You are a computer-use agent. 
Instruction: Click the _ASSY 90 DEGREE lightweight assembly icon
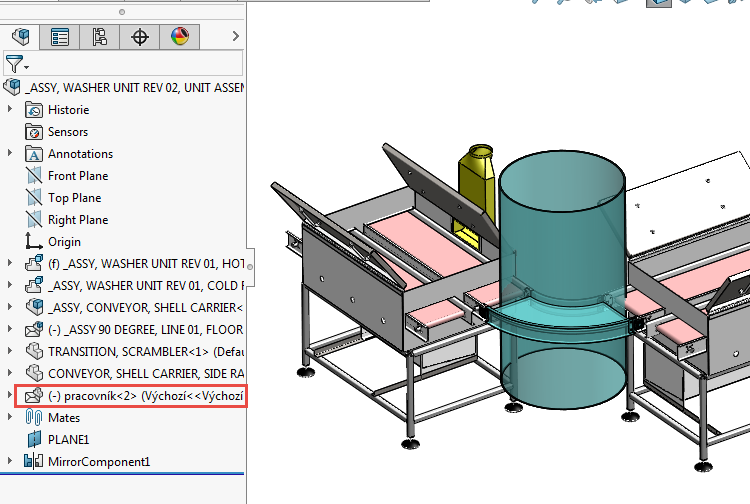[x=34, y=329]
